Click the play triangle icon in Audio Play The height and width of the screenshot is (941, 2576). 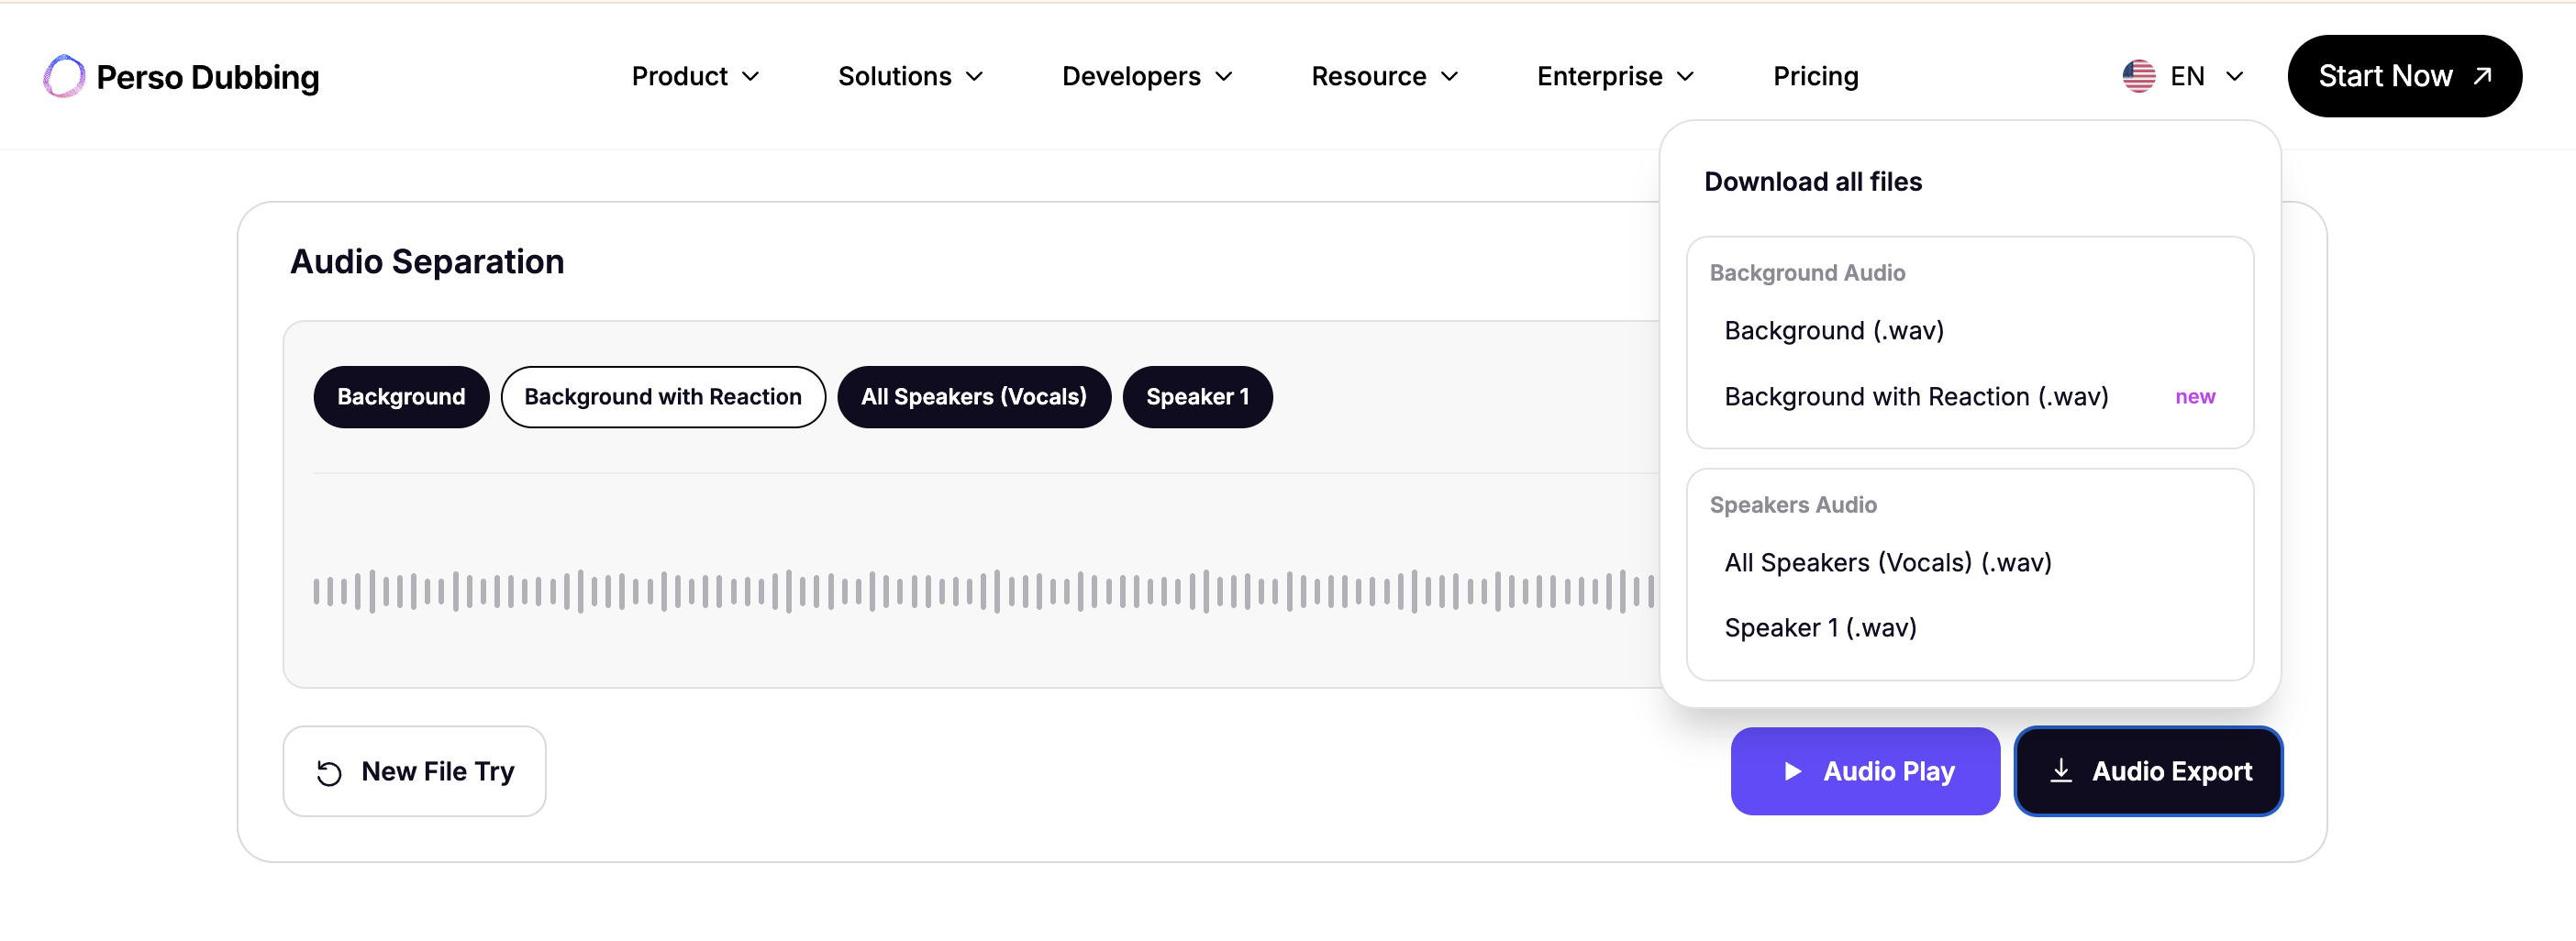click(x=1792, y=771)
